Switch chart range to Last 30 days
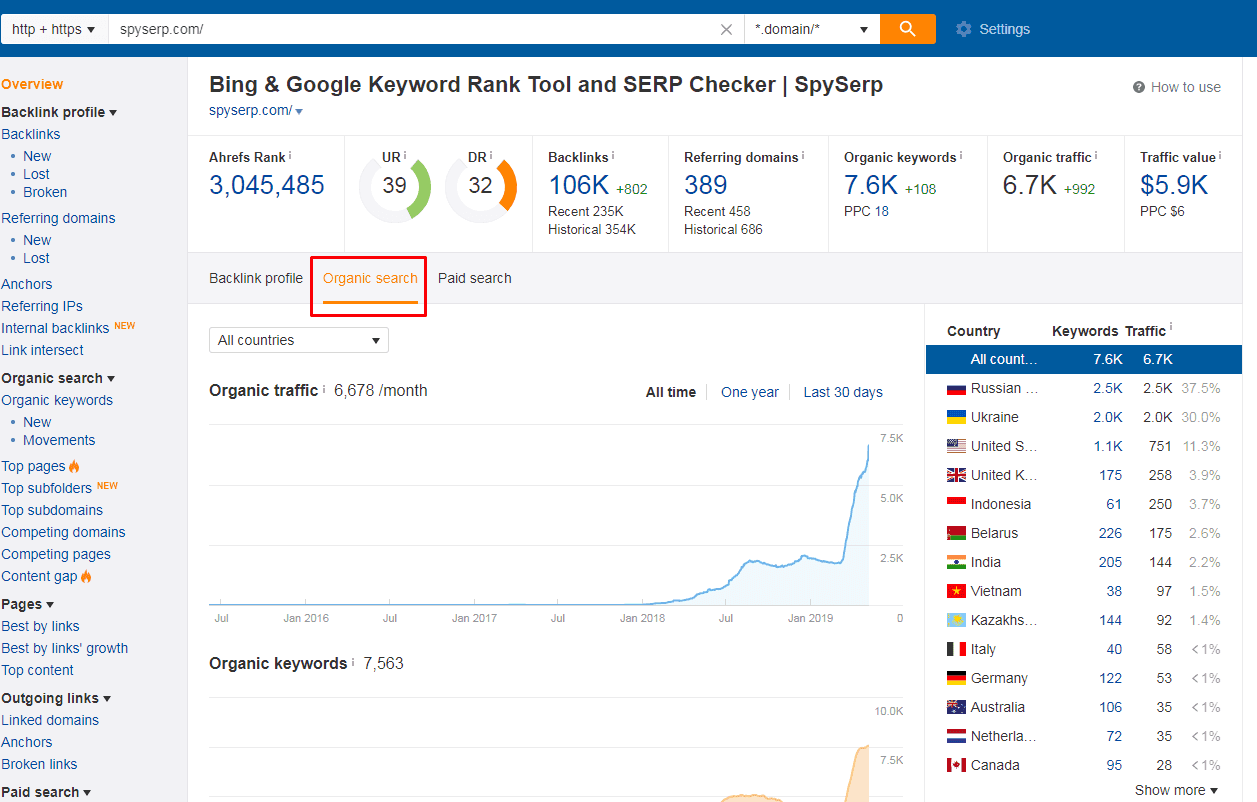Viewport: 1257px width, 802px height. (x=843, y=392)
